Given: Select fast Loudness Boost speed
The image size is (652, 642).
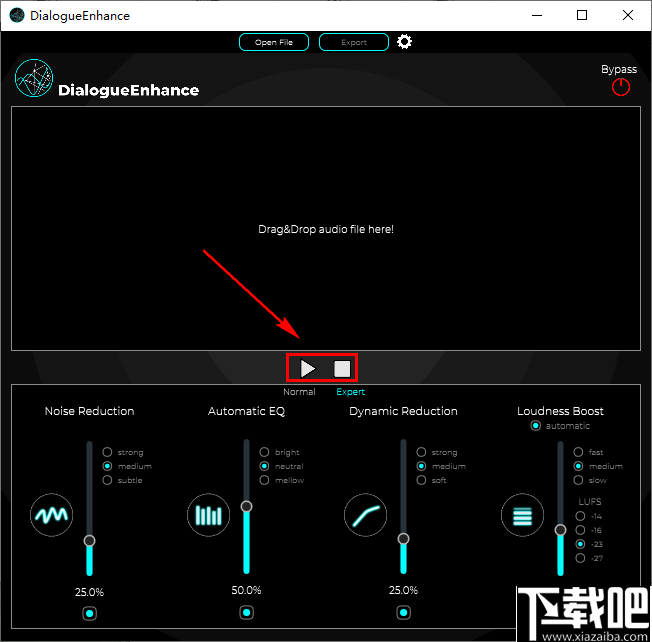Looking at the screenshot, I should point(578,452).
